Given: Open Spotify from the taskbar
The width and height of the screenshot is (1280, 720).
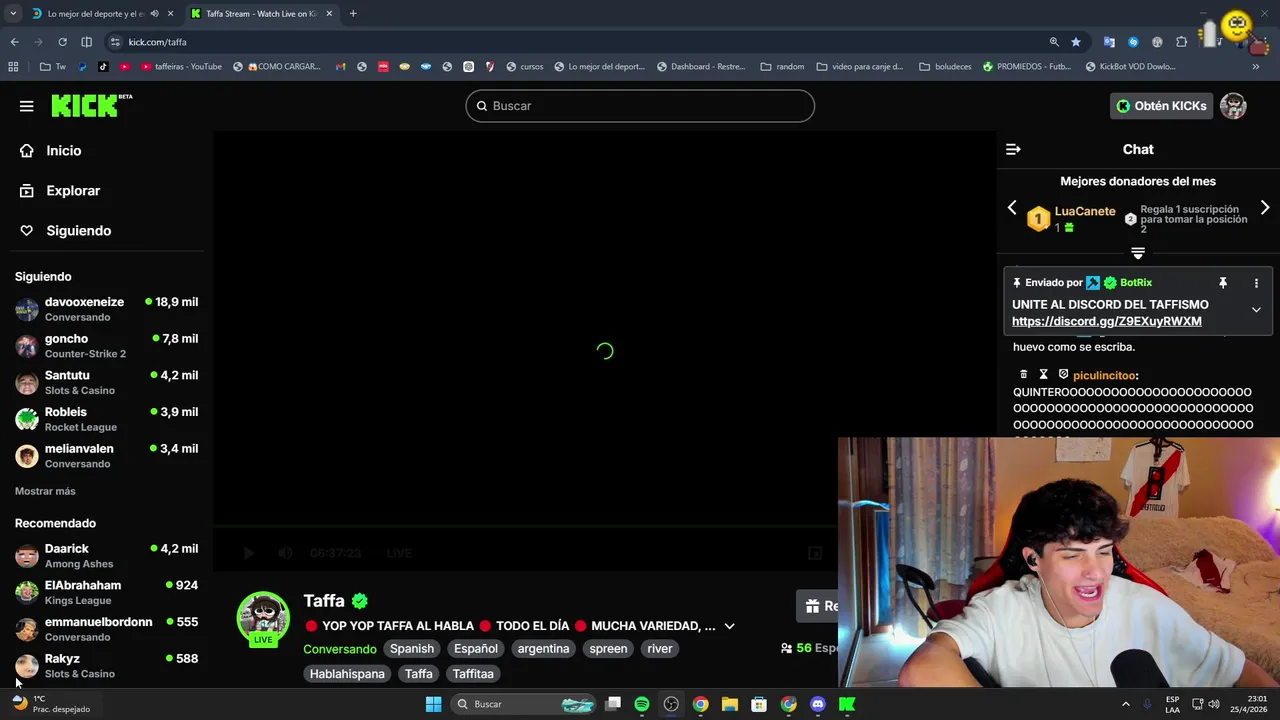Looking at the screenshot, I should (x=642, y=704).
